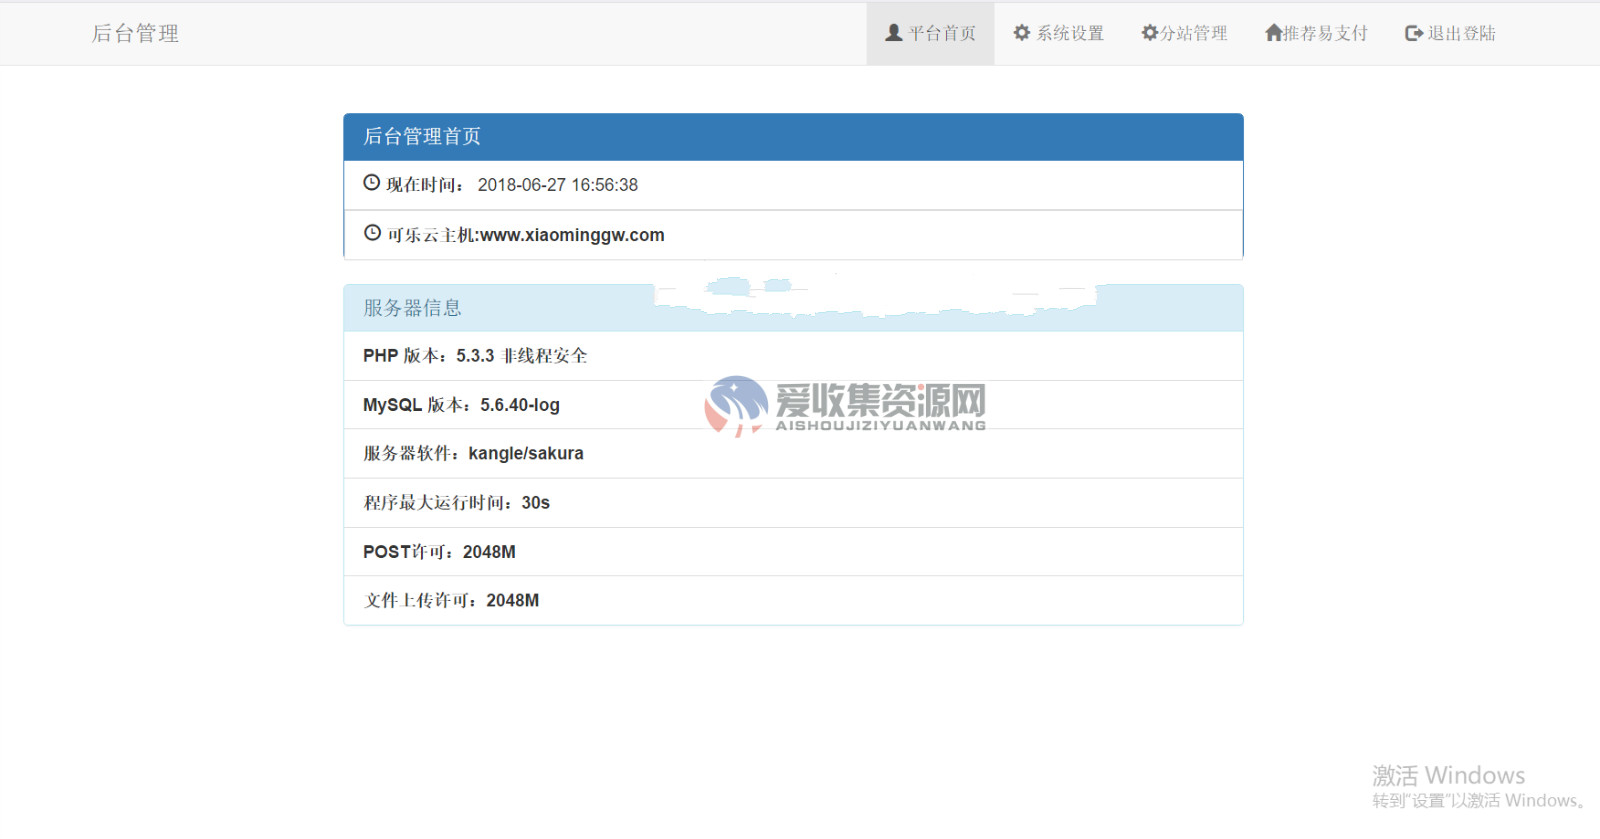Screen dimensions: 1600x839
Task: Click the clock icon next to 现在时间
Action: [371, 183]
